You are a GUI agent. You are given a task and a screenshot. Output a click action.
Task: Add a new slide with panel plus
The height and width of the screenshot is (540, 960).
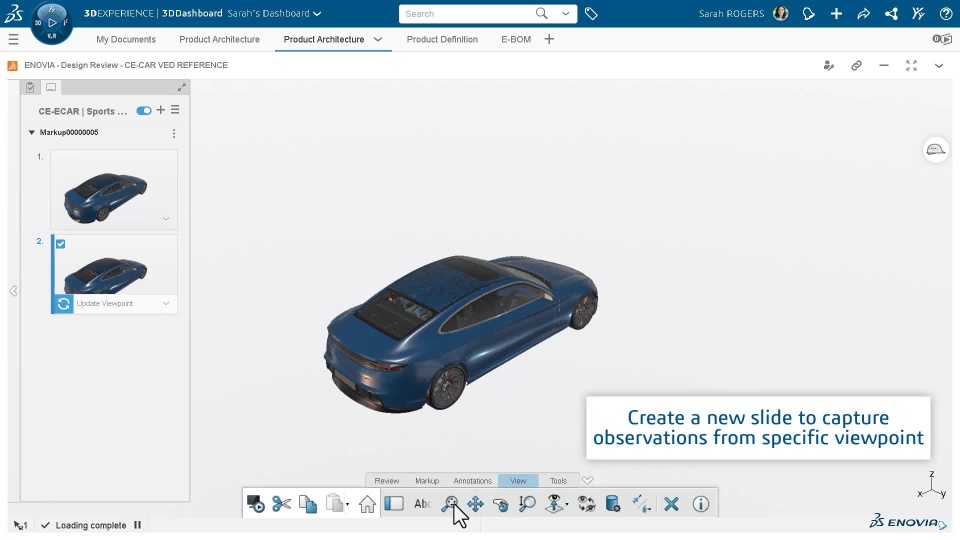point(160,110)
